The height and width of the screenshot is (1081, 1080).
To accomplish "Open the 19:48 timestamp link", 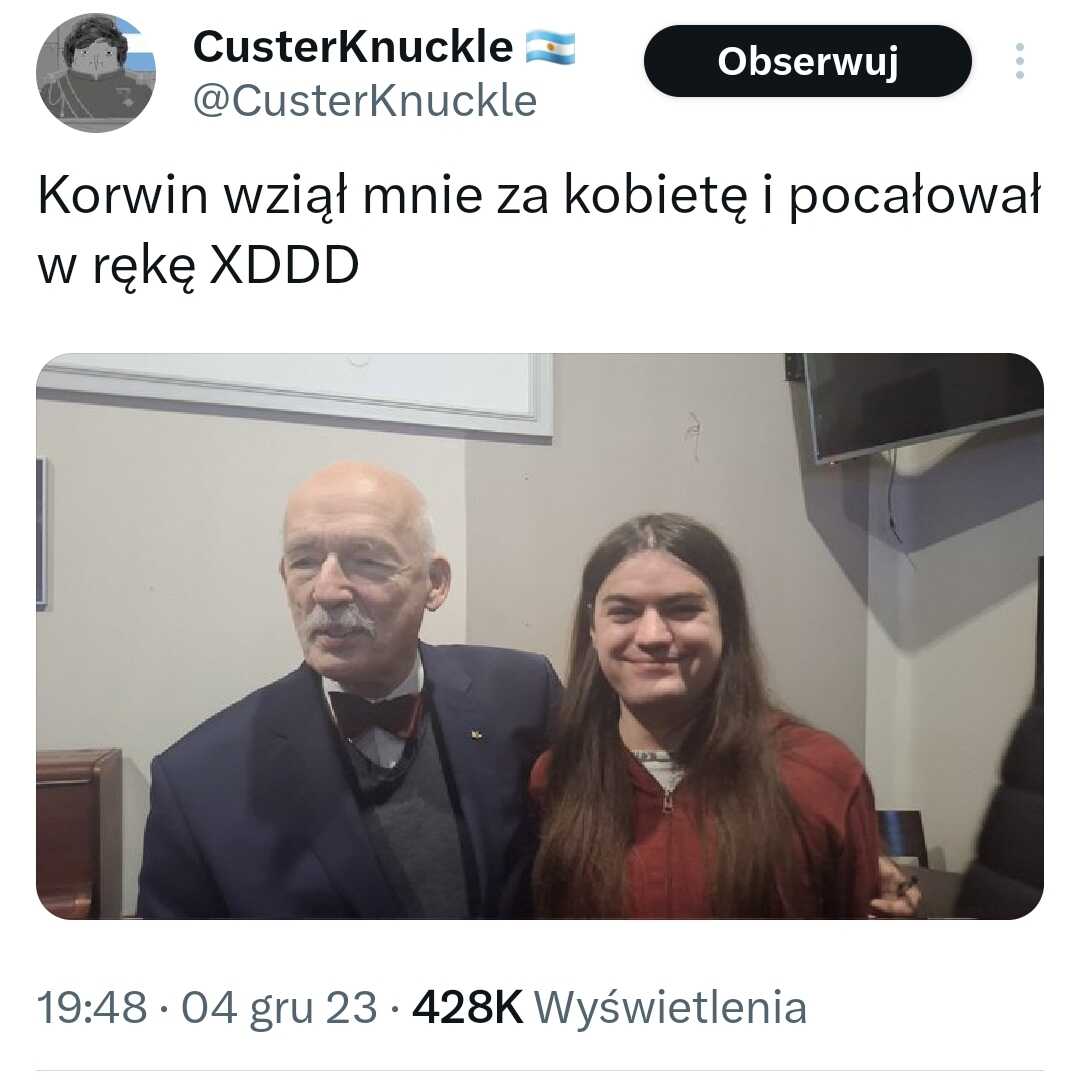I will [92, 1007].
